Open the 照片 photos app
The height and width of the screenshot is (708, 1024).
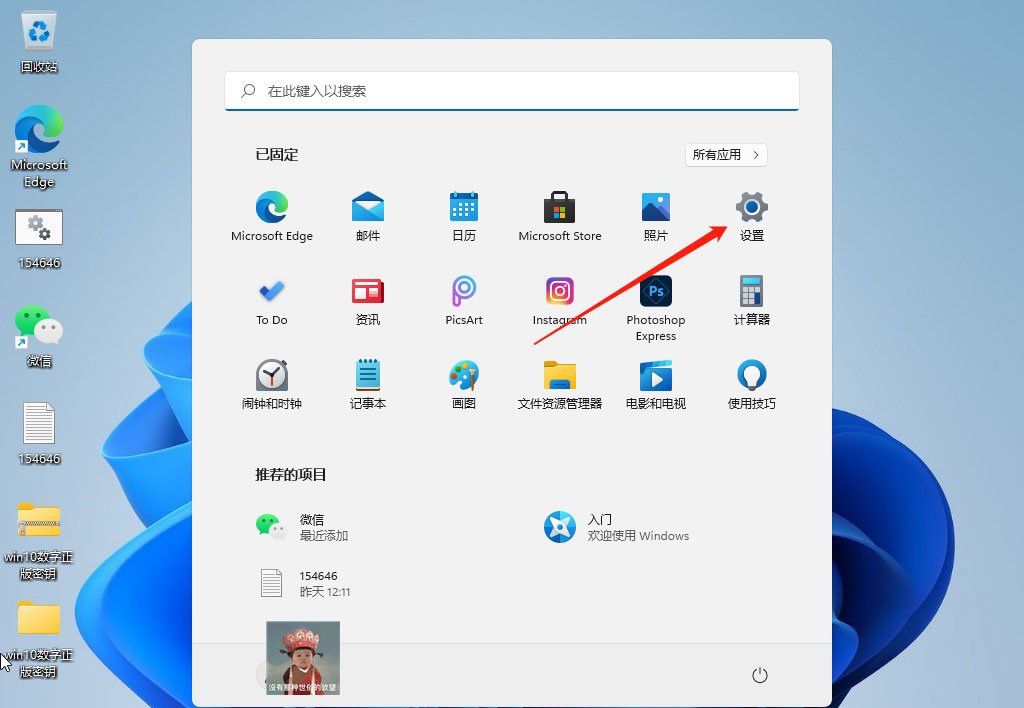[x=656, y=217]
